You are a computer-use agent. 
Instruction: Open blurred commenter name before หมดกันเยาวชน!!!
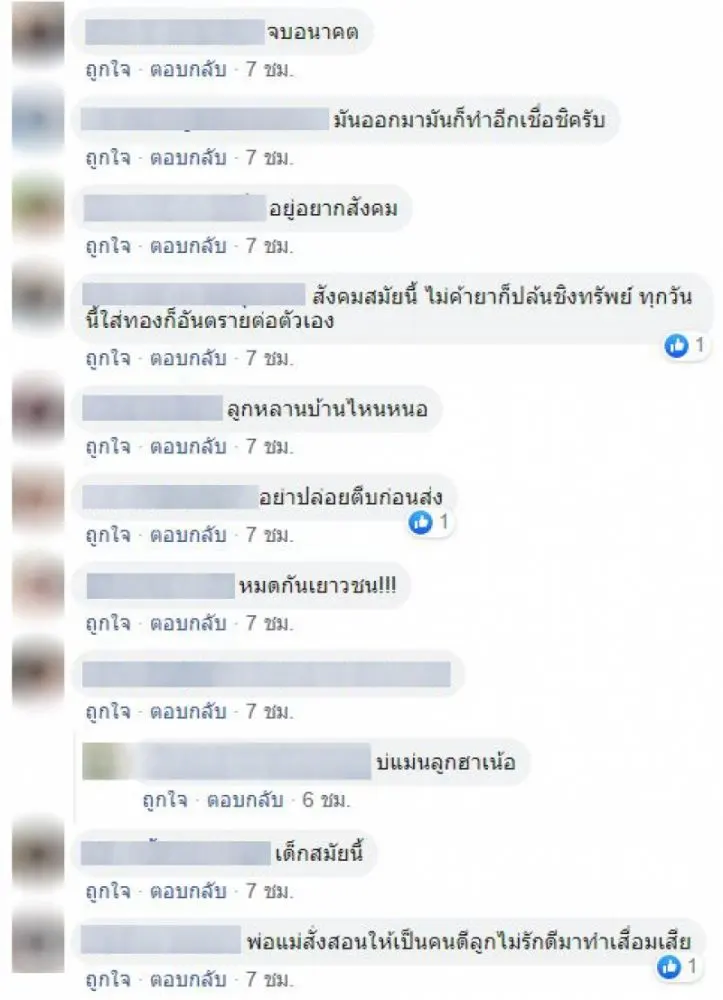point(160,586)
